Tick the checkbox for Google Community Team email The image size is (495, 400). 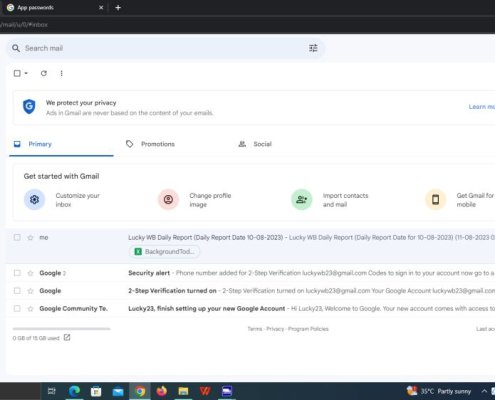[x=17, y=308]
